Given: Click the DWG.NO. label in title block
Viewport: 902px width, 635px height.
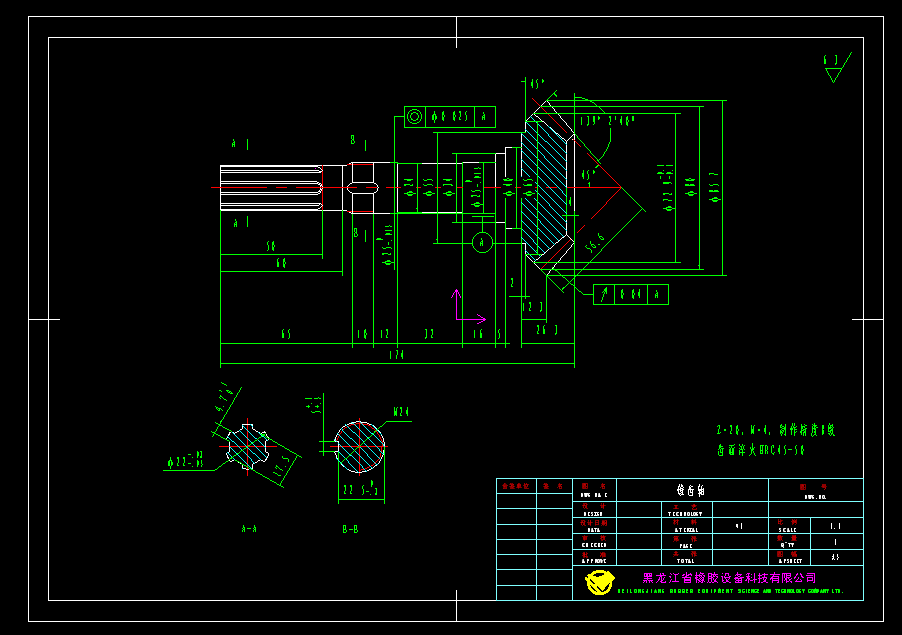Looking at the screenshot, I should tap(815, 497).
